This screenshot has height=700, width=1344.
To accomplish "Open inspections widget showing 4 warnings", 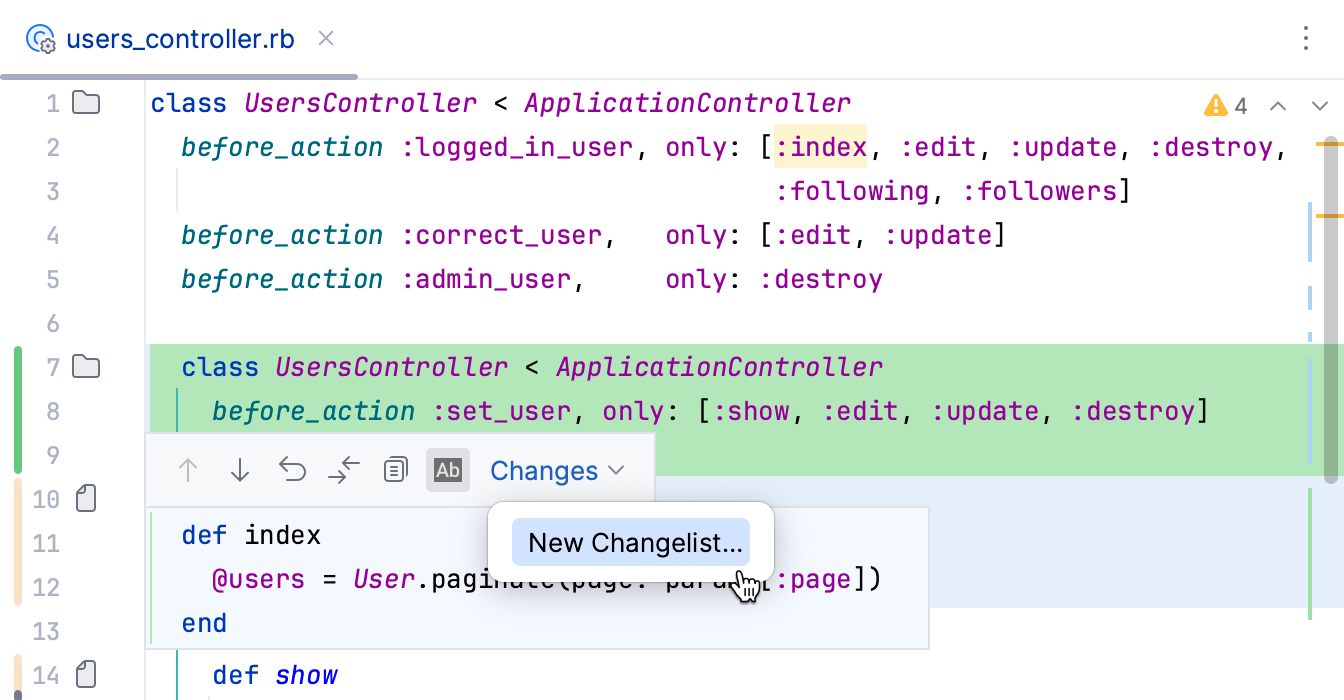I will (x=1226, y=104).
